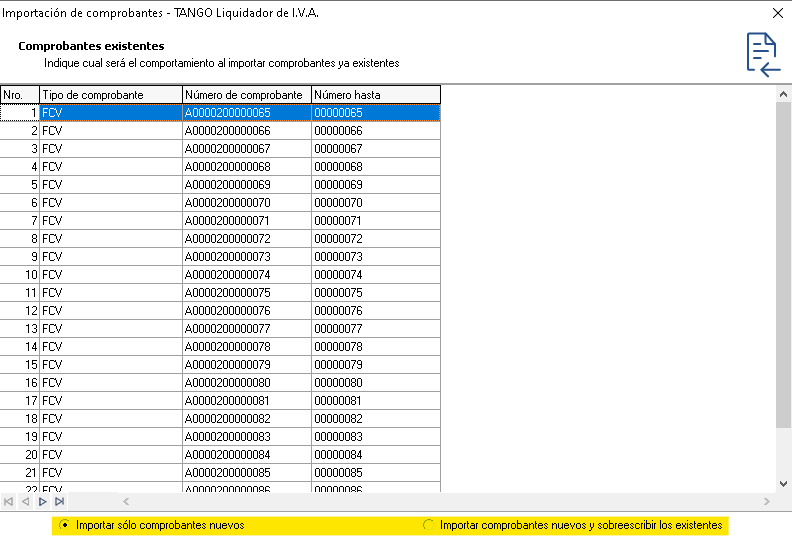Click Número hasta value 00000074

tap(376, 275)
